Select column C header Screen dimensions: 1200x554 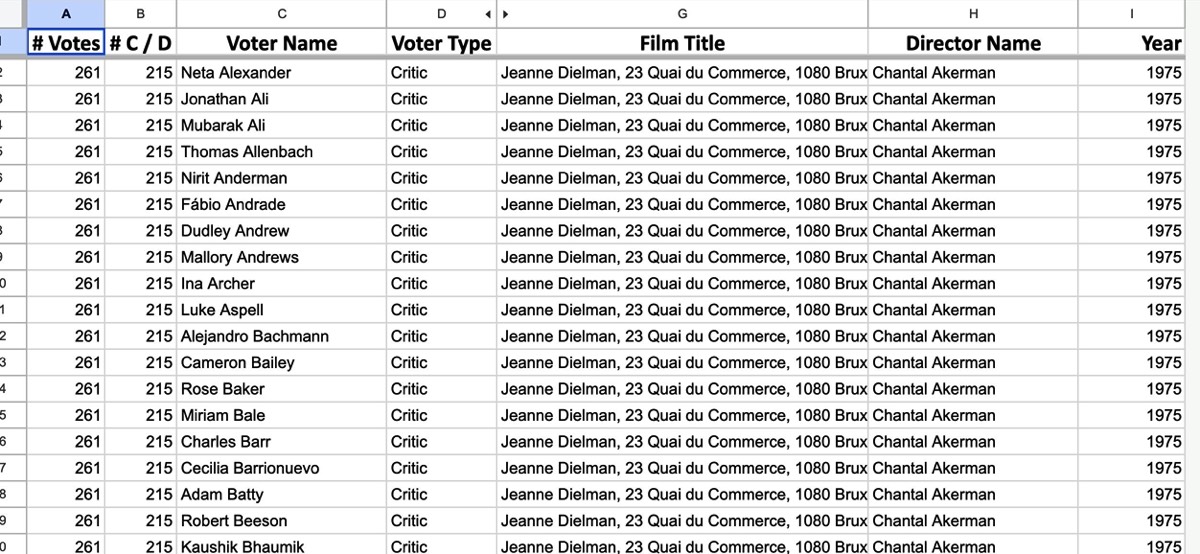pos(282,14)
